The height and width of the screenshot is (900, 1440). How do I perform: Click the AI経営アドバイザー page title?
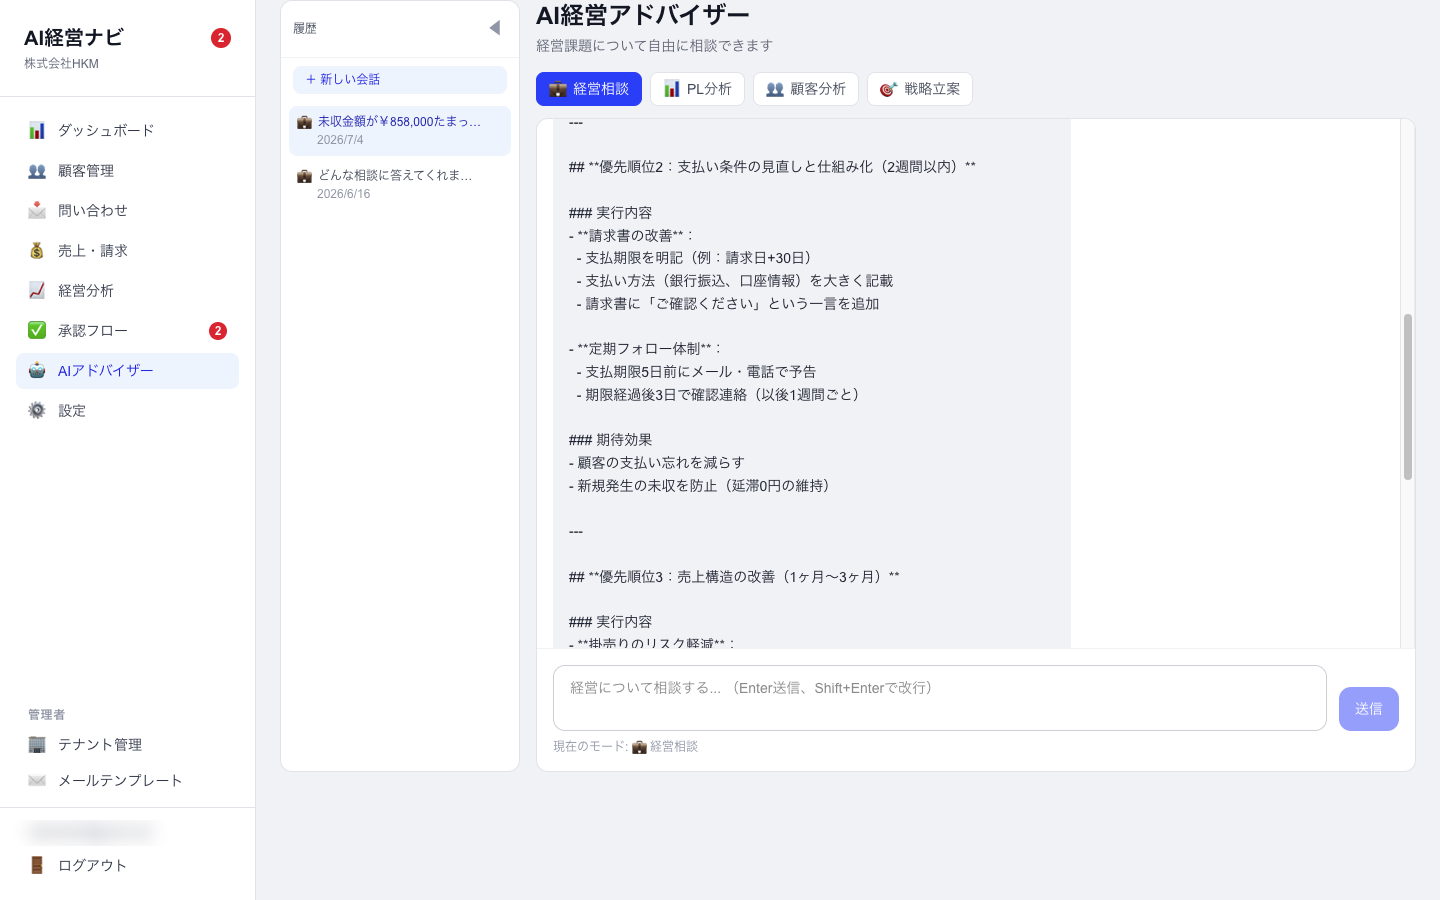click(643, 15)
